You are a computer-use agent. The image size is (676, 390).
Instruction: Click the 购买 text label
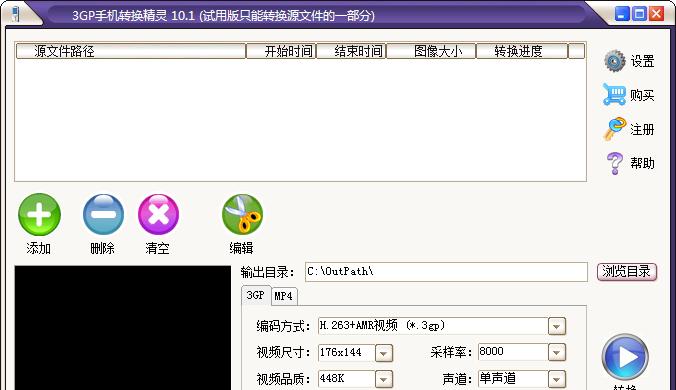tap(642, 95)
